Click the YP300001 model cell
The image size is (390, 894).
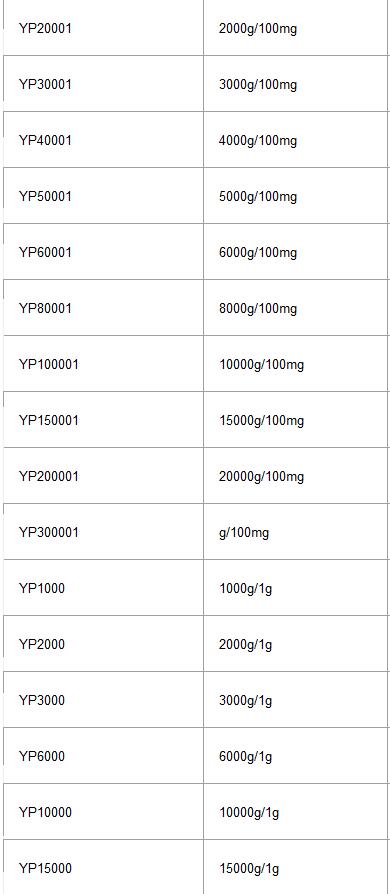(x=103, y=531)
